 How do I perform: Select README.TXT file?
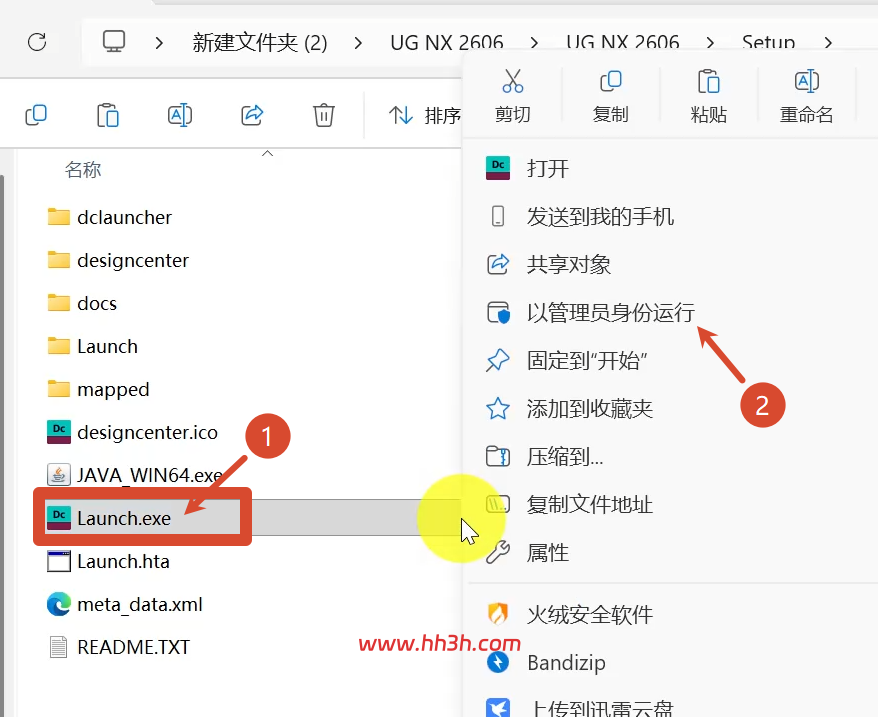pyautogui.click(x=119, y=647)
